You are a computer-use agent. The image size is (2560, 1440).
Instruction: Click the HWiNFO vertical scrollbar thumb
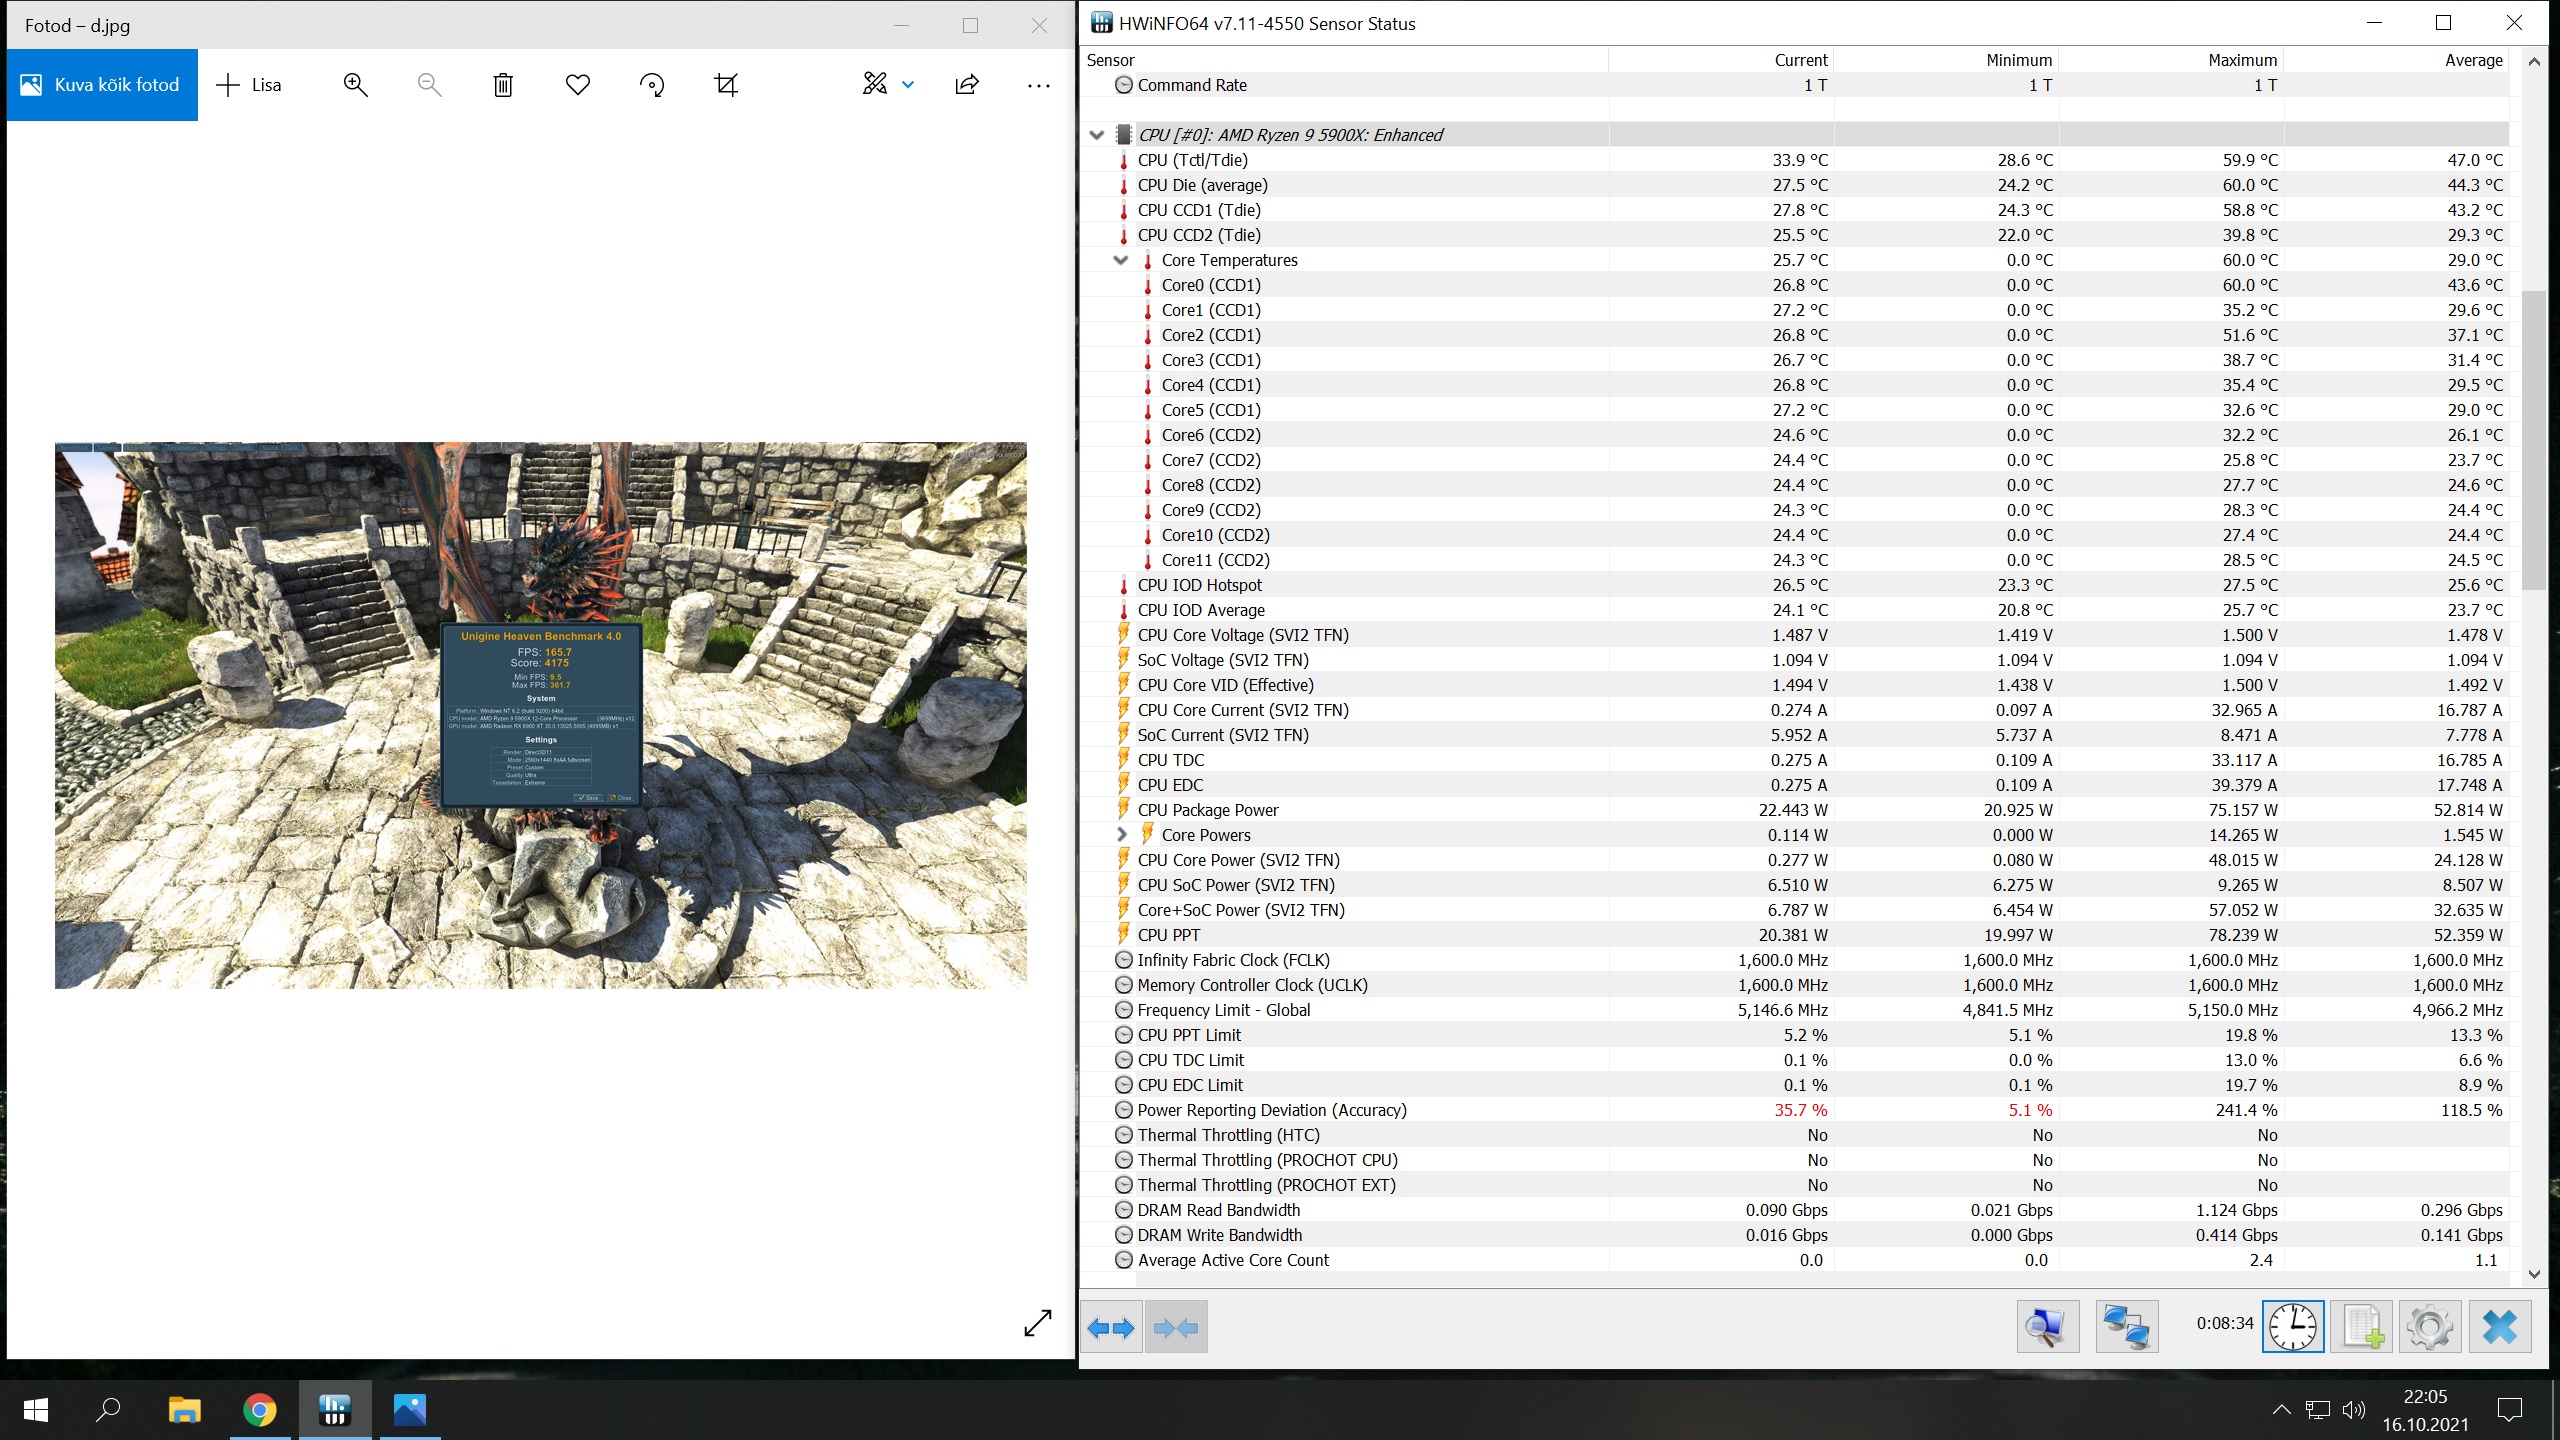[2533, 440]
